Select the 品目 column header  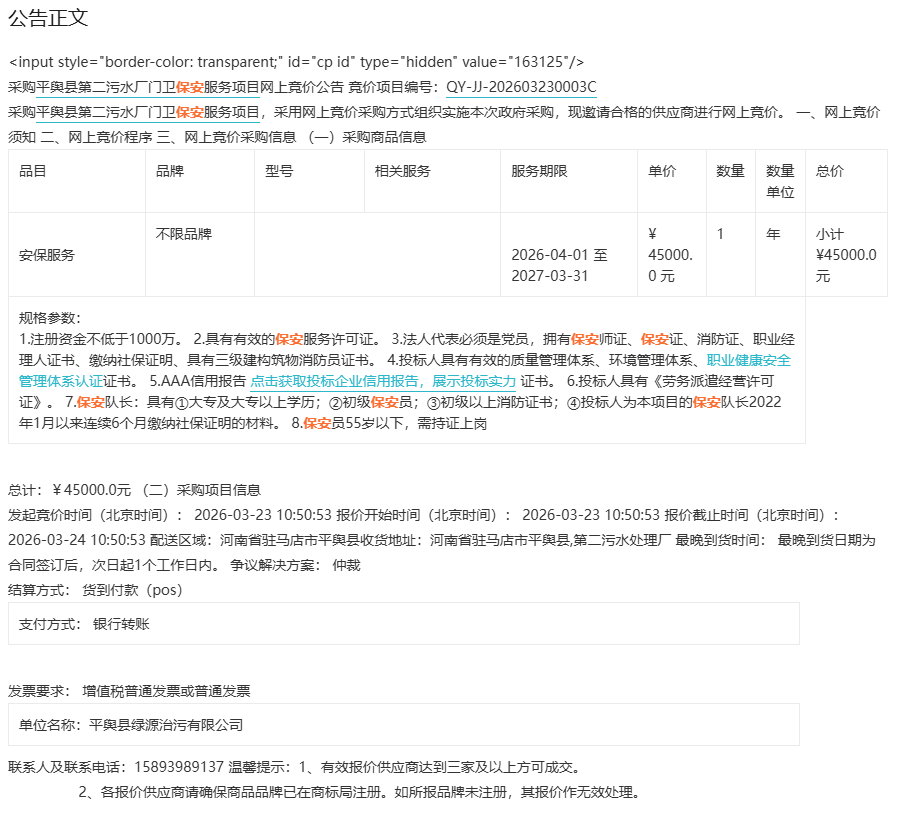pos(33,171)
